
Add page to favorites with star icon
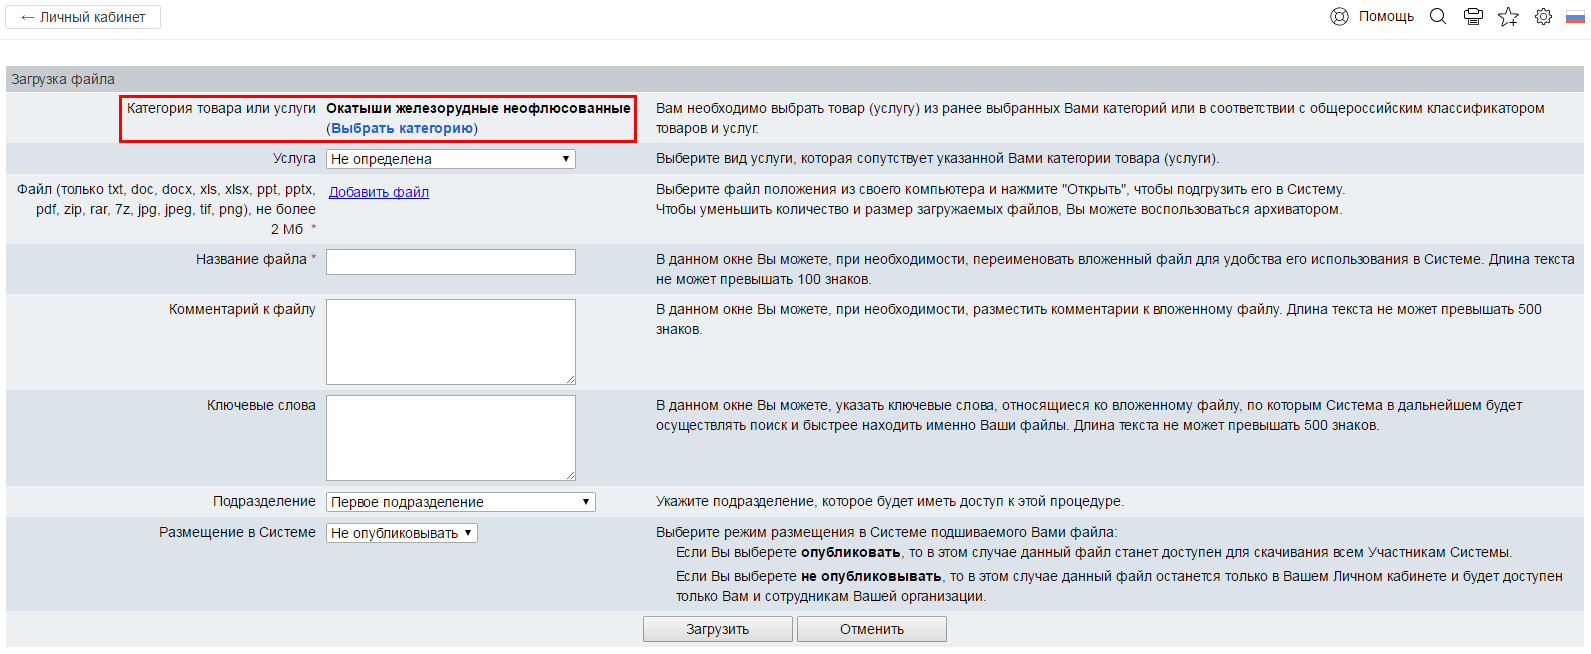[1508, 16]
